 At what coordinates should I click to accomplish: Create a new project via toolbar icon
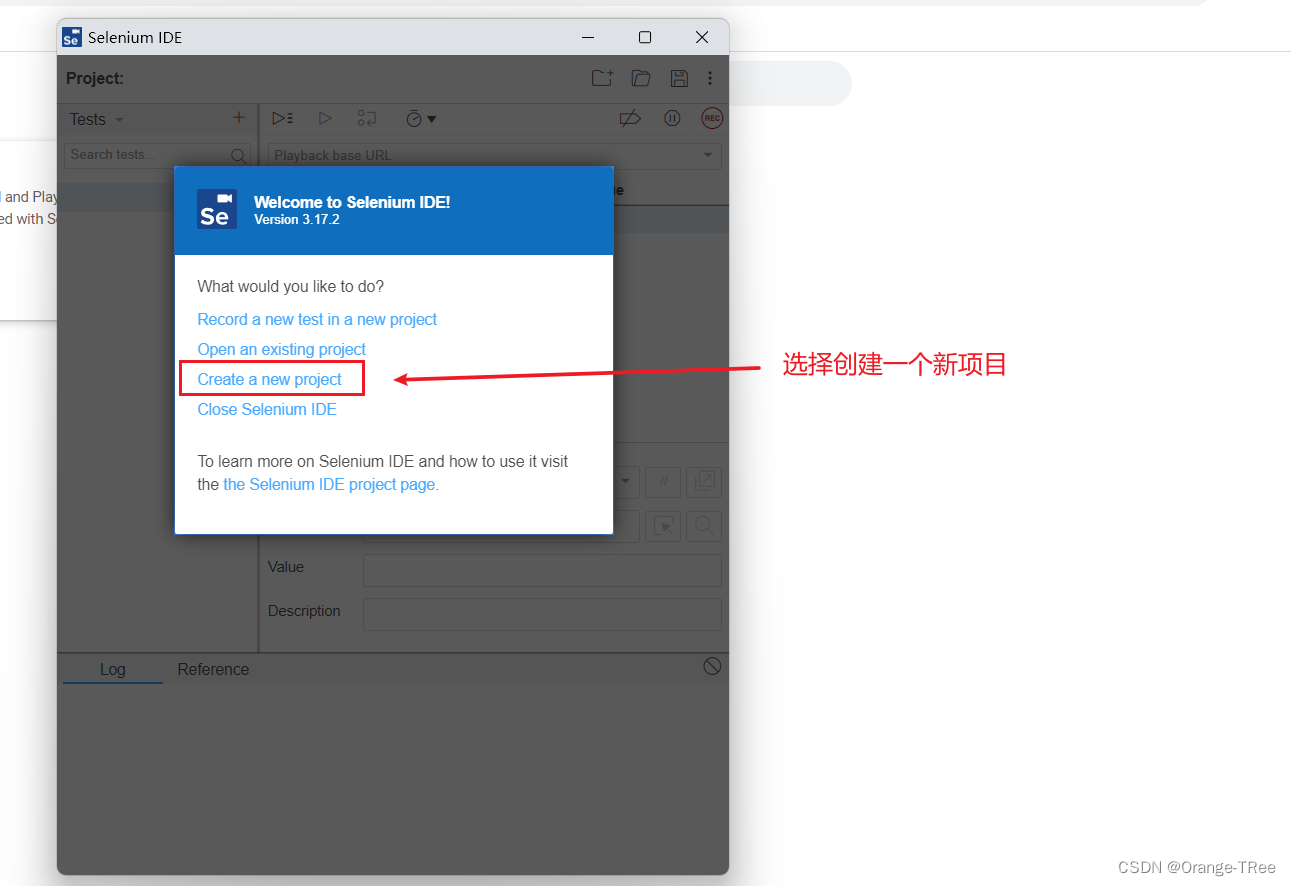(601, 78)
